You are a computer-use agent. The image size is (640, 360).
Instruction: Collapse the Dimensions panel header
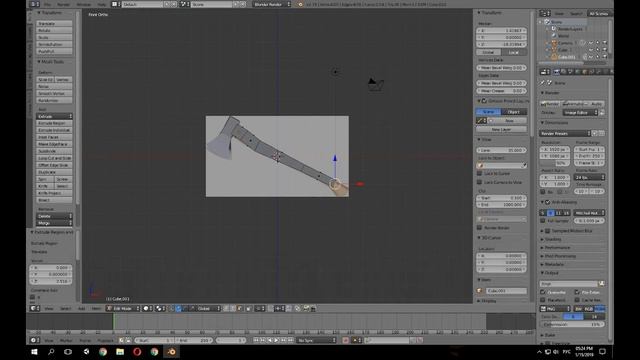555,122
